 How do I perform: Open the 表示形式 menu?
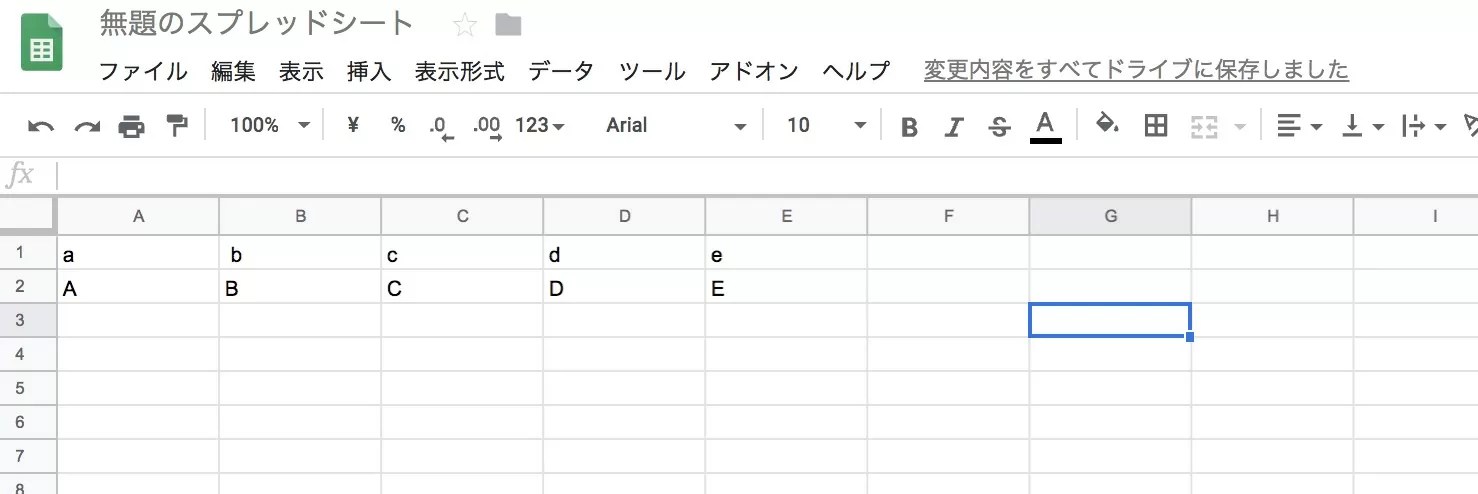(460, 71)
